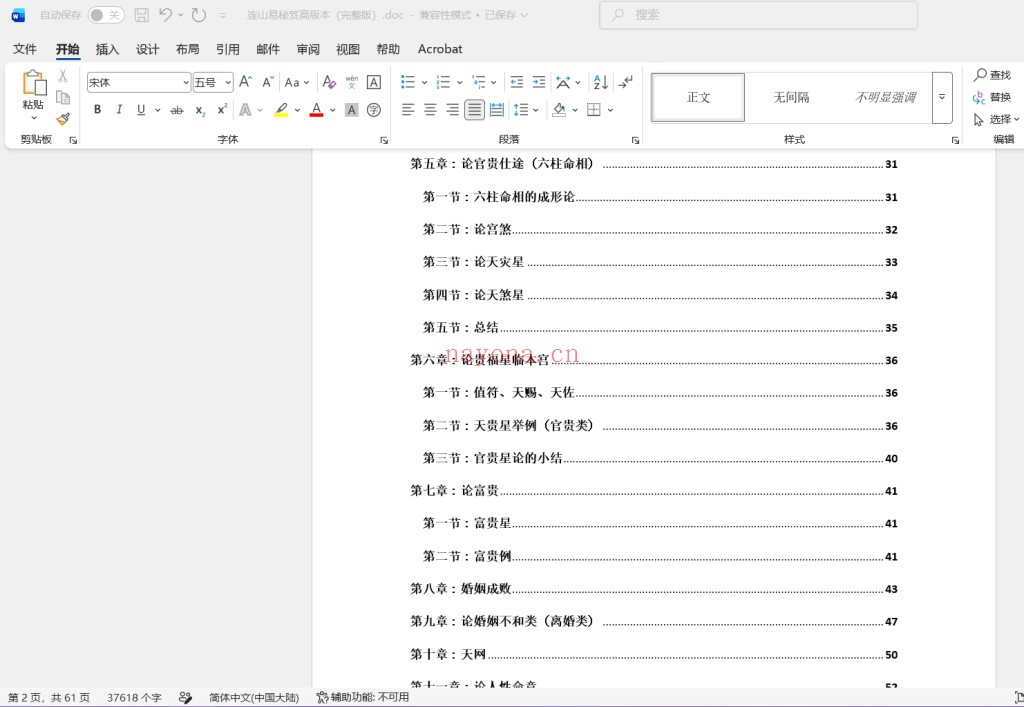Click the word count 37618 个字

[x=134, y=697]
